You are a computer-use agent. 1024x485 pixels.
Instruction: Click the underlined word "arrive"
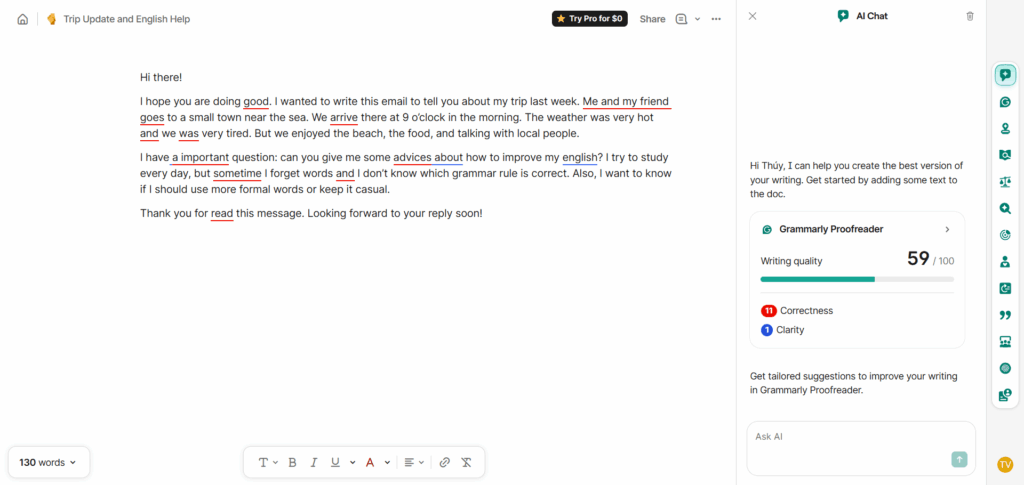click(344, 118)
